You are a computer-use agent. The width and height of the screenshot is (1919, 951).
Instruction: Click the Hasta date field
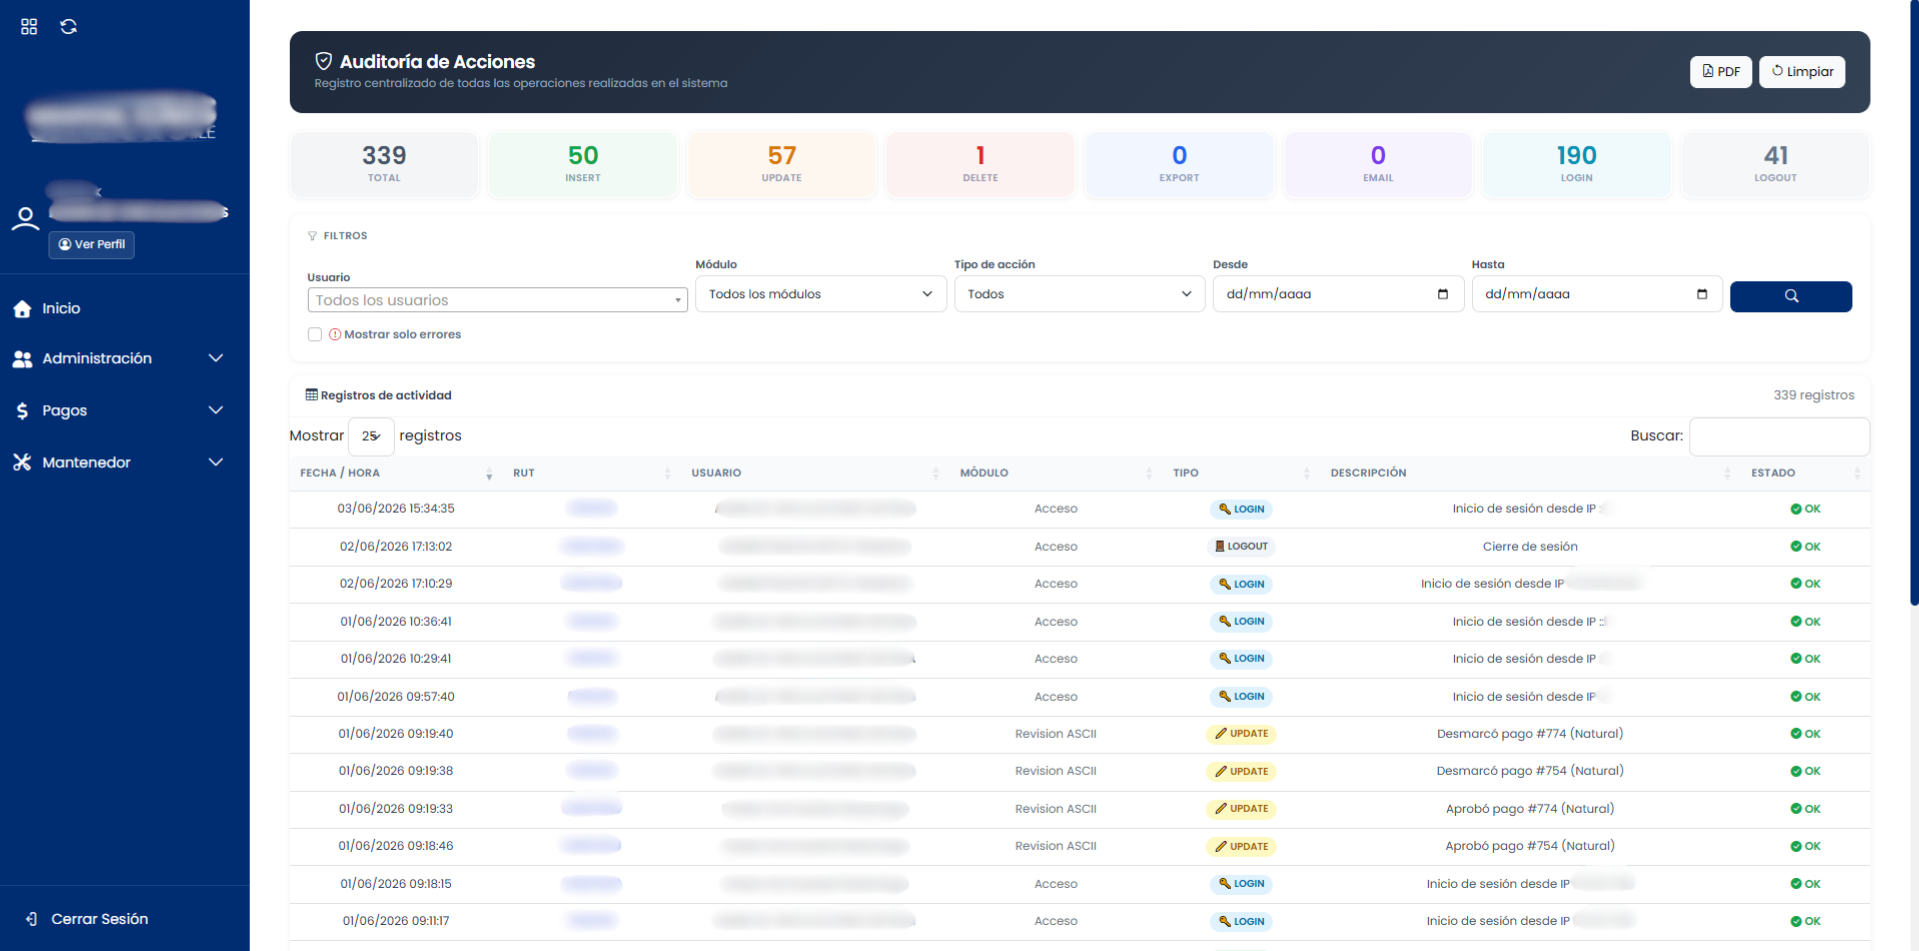click(1597, 294)
